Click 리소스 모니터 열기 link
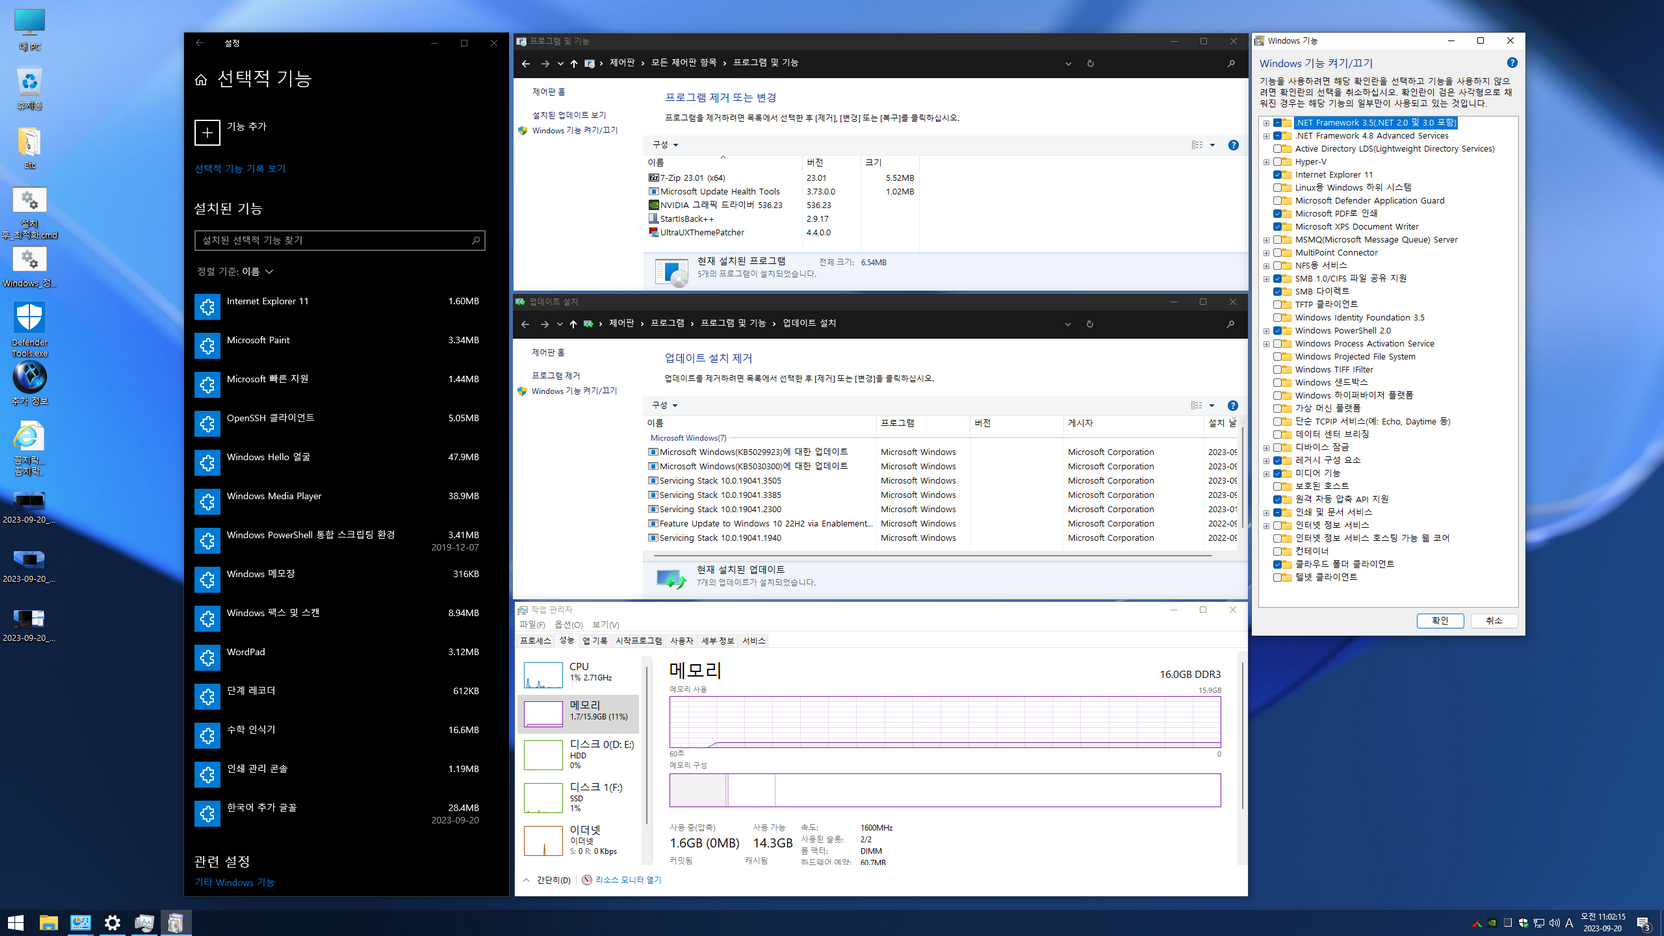The width and height of the screenshot is (1664, 936). (x=628, y=880)
